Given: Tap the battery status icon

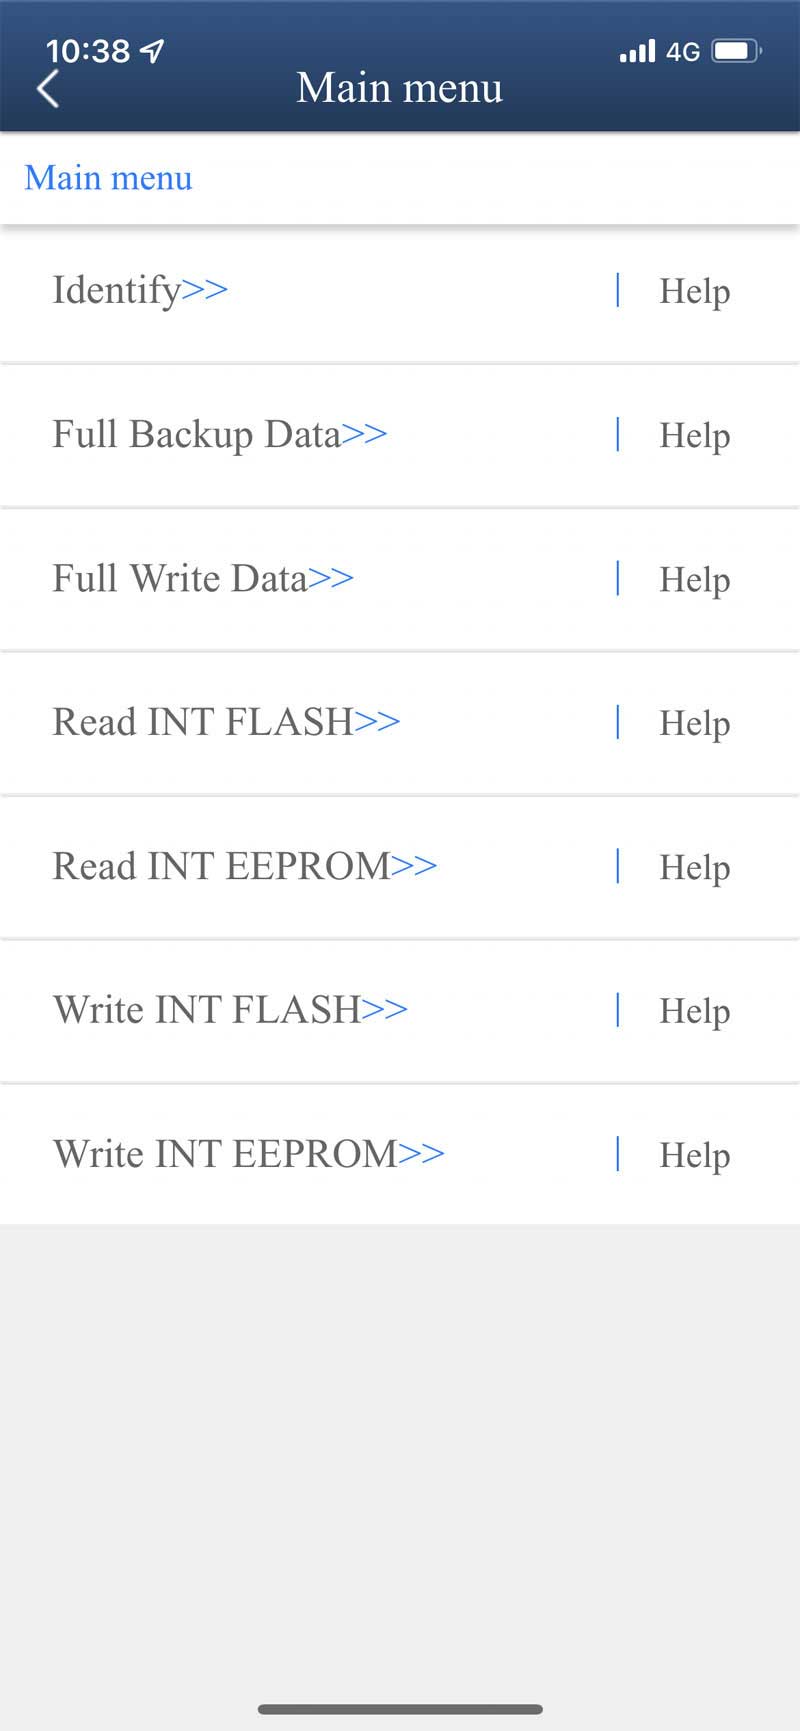Looking at the screenshot, I should click(737, 51).
